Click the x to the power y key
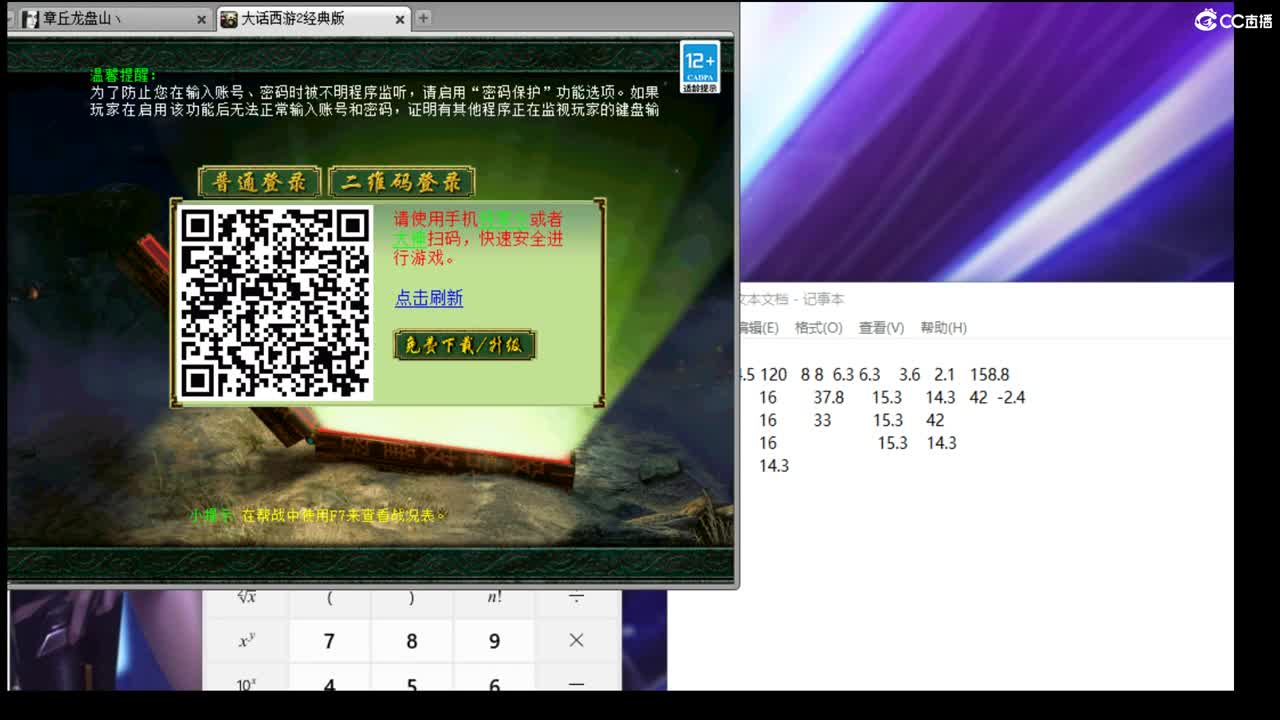The width and height of the screenshot is (1280, 720). click(246, 641)
